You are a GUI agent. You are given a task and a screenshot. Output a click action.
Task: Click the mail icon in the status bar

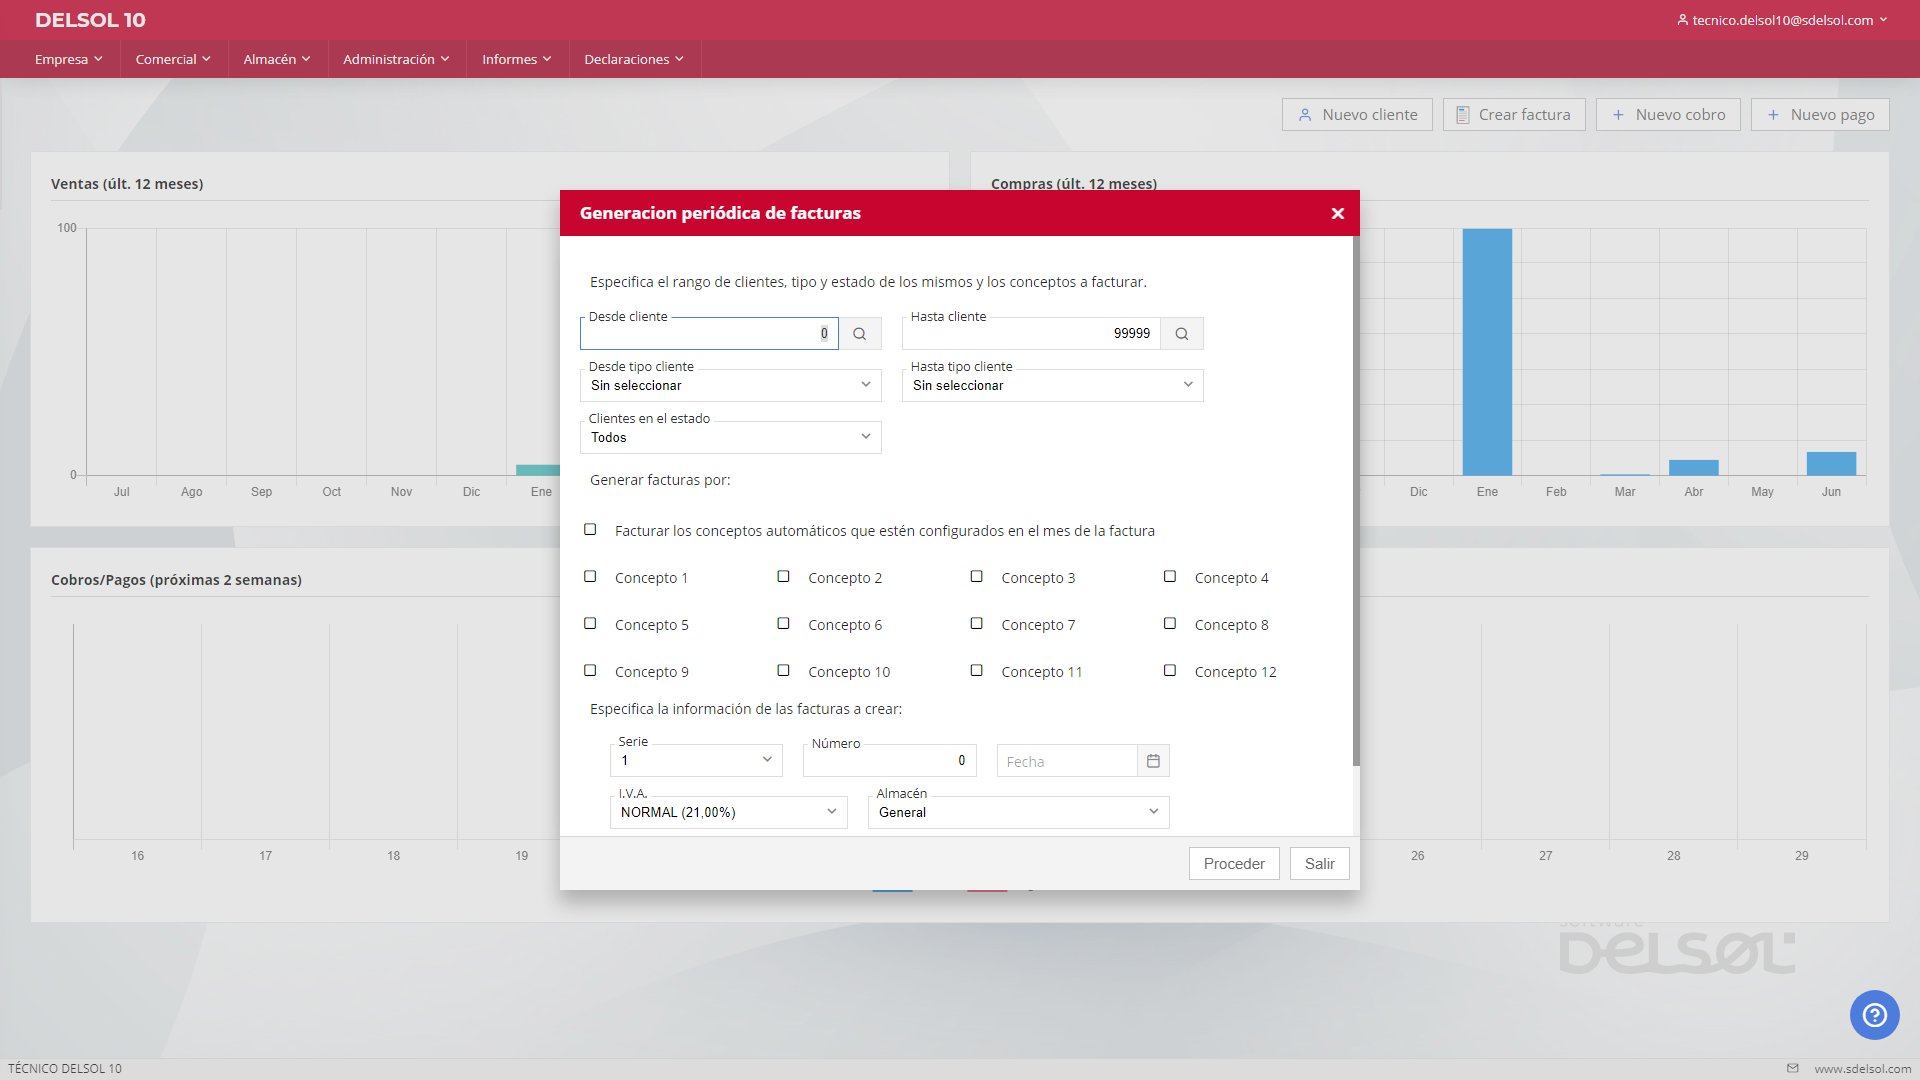pos(1793,1068)
